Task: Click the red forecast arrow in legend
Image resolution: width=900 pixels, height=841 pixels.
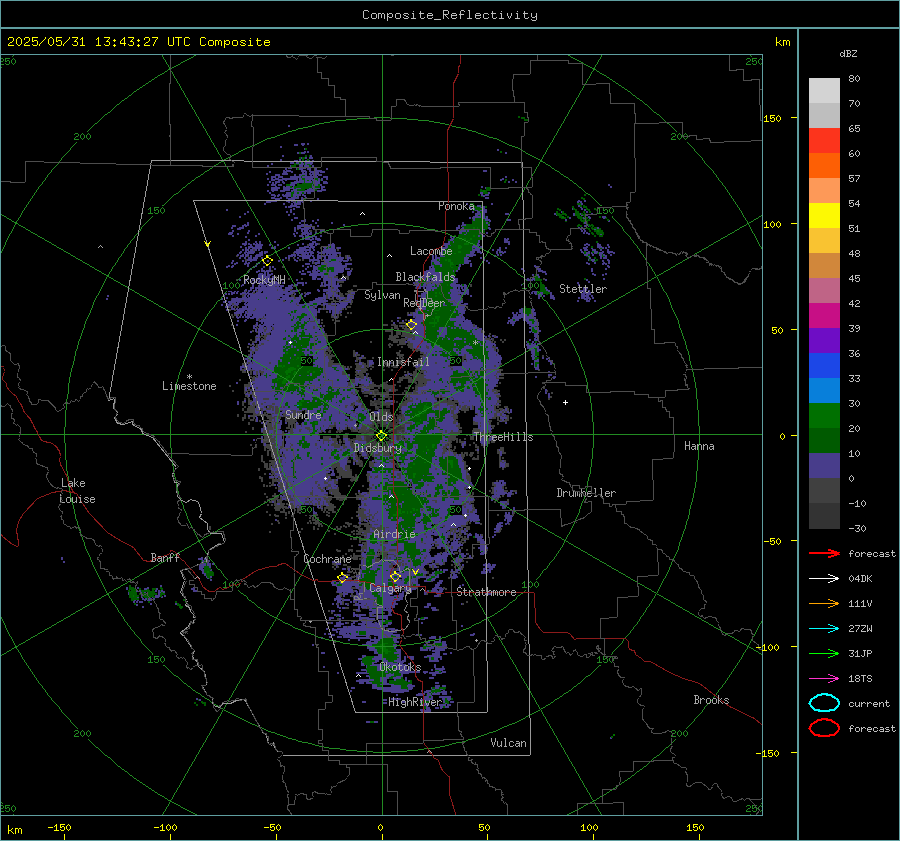Action: tap(824, 553)
